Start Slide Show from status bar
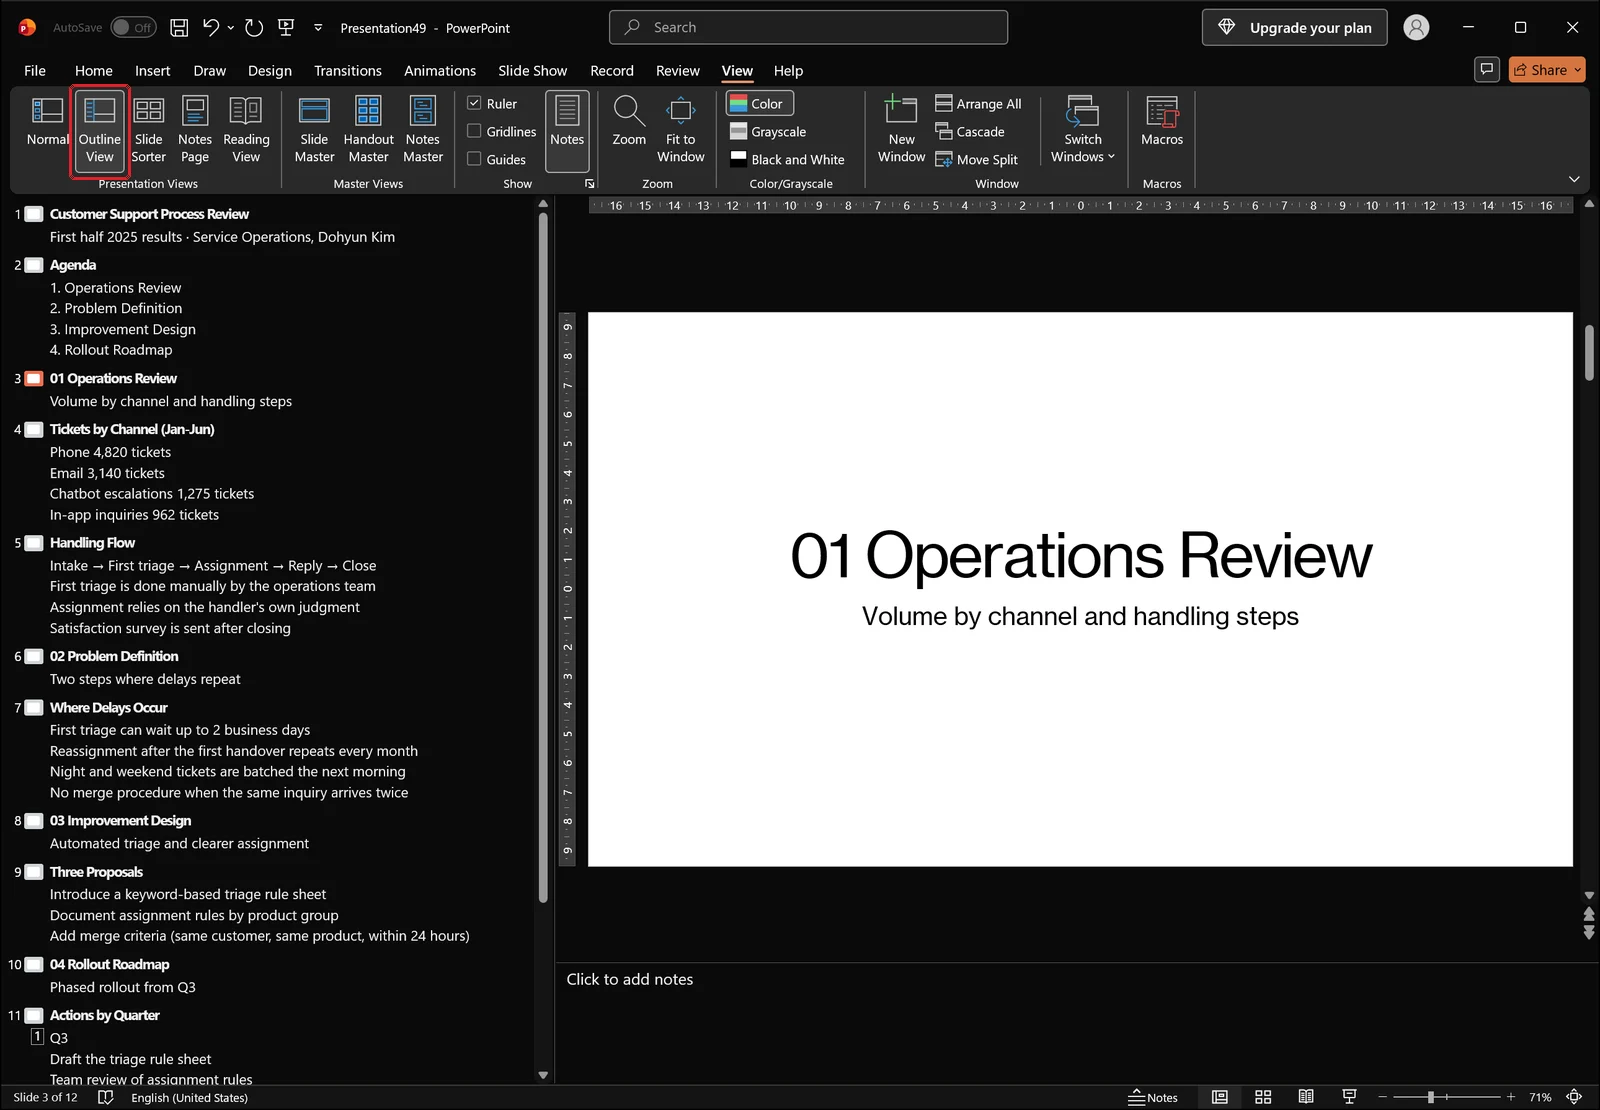Screen dimensions: 1600x1110 coord(1349,1097)
